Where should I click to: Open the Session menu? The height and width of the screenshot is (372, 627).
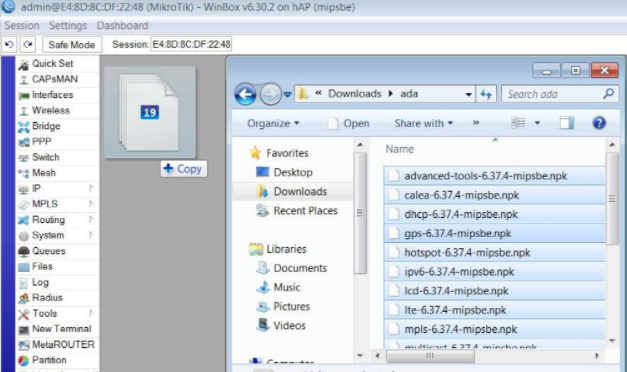click(22, 26)
